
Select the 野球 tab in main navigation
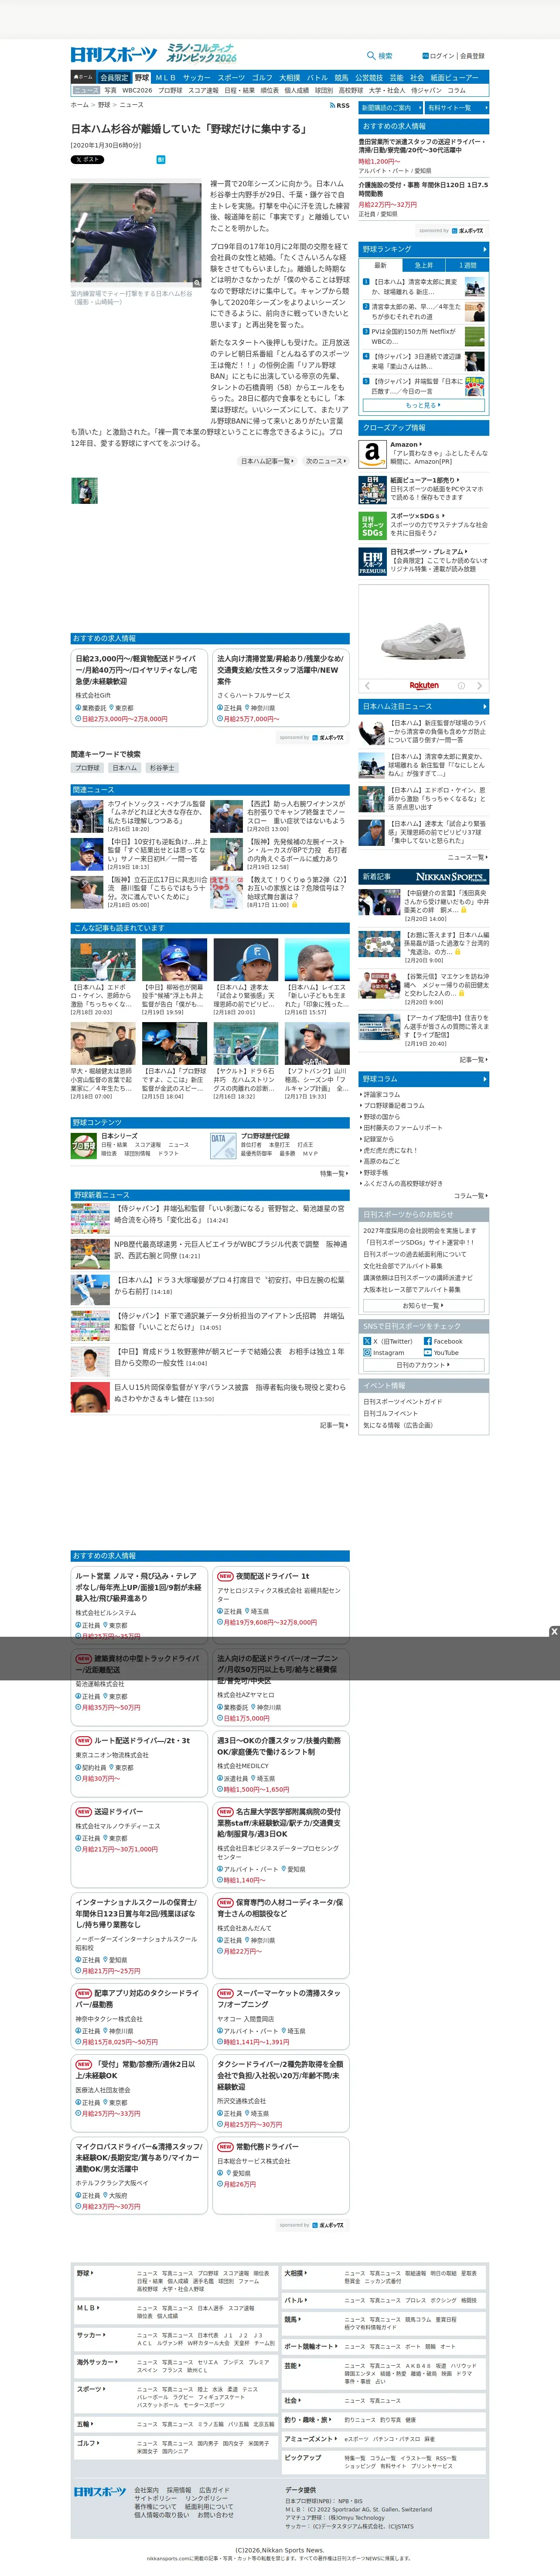tap(142, 77)
